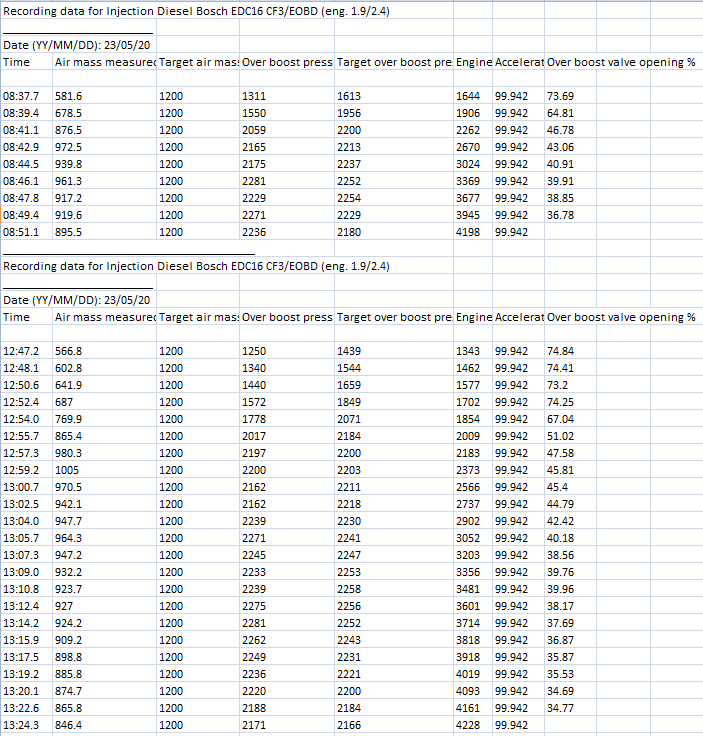Click valve opening value 34.77
703x736 pixels.
coord(560,708)
